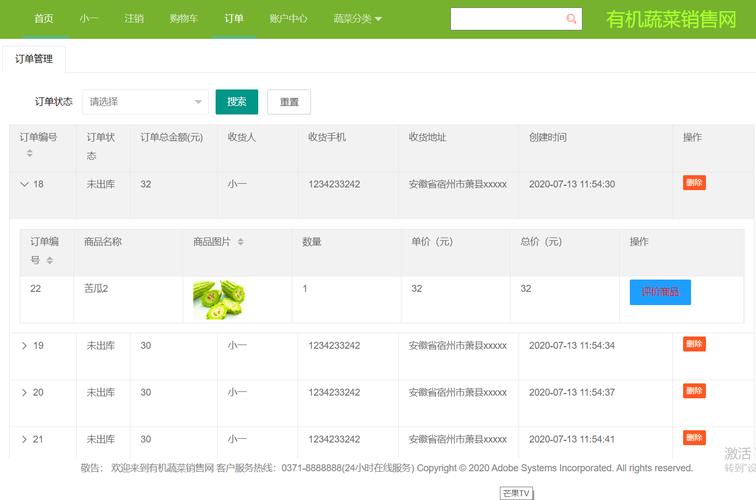This screenshot has width=756, height=500.
Task: Click the 芒果TV label at bottom
Action: click(516, 493)
